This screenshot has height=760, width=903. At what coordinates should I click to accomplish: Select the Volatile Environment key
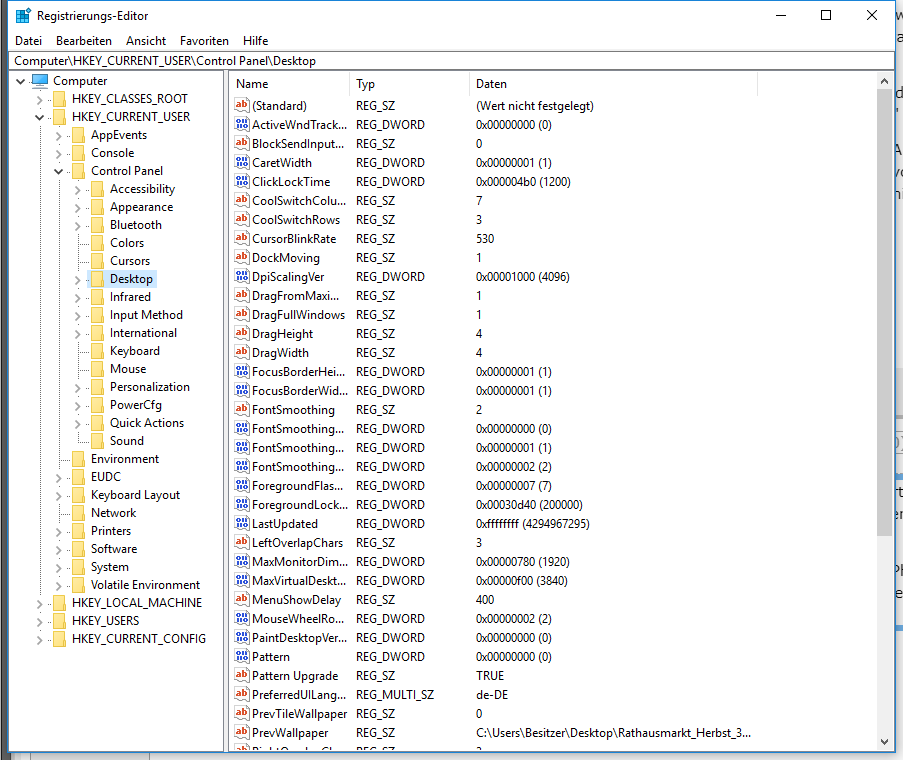(x=145, y=585)
